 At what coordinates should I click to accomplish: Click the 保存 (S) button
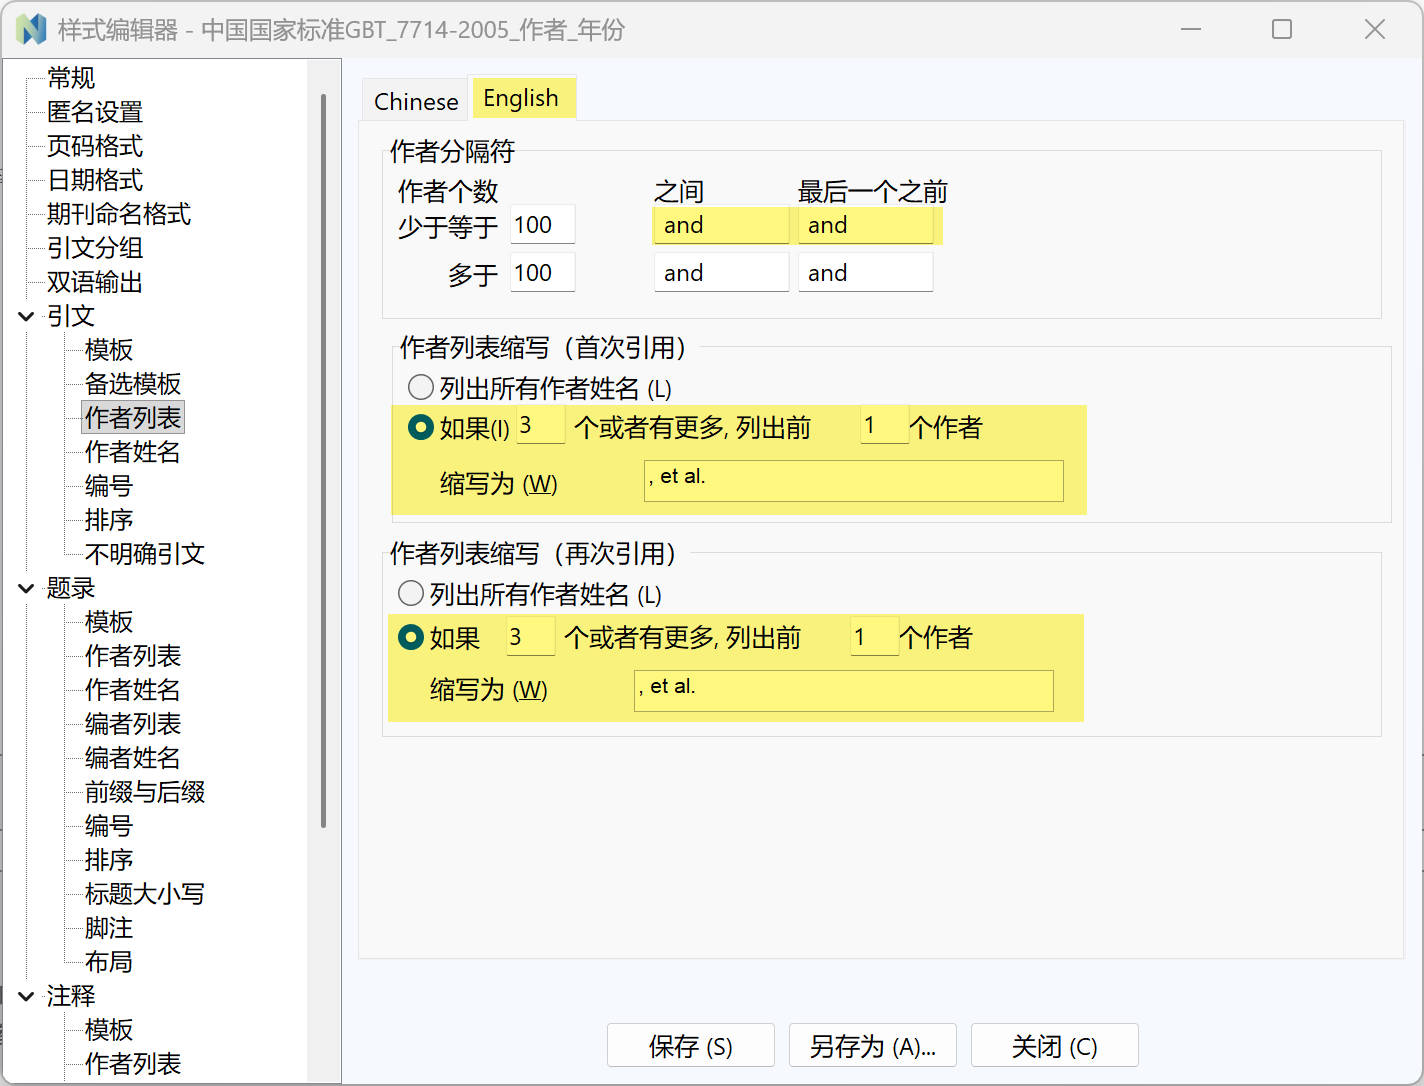[x=690, y=1046]
